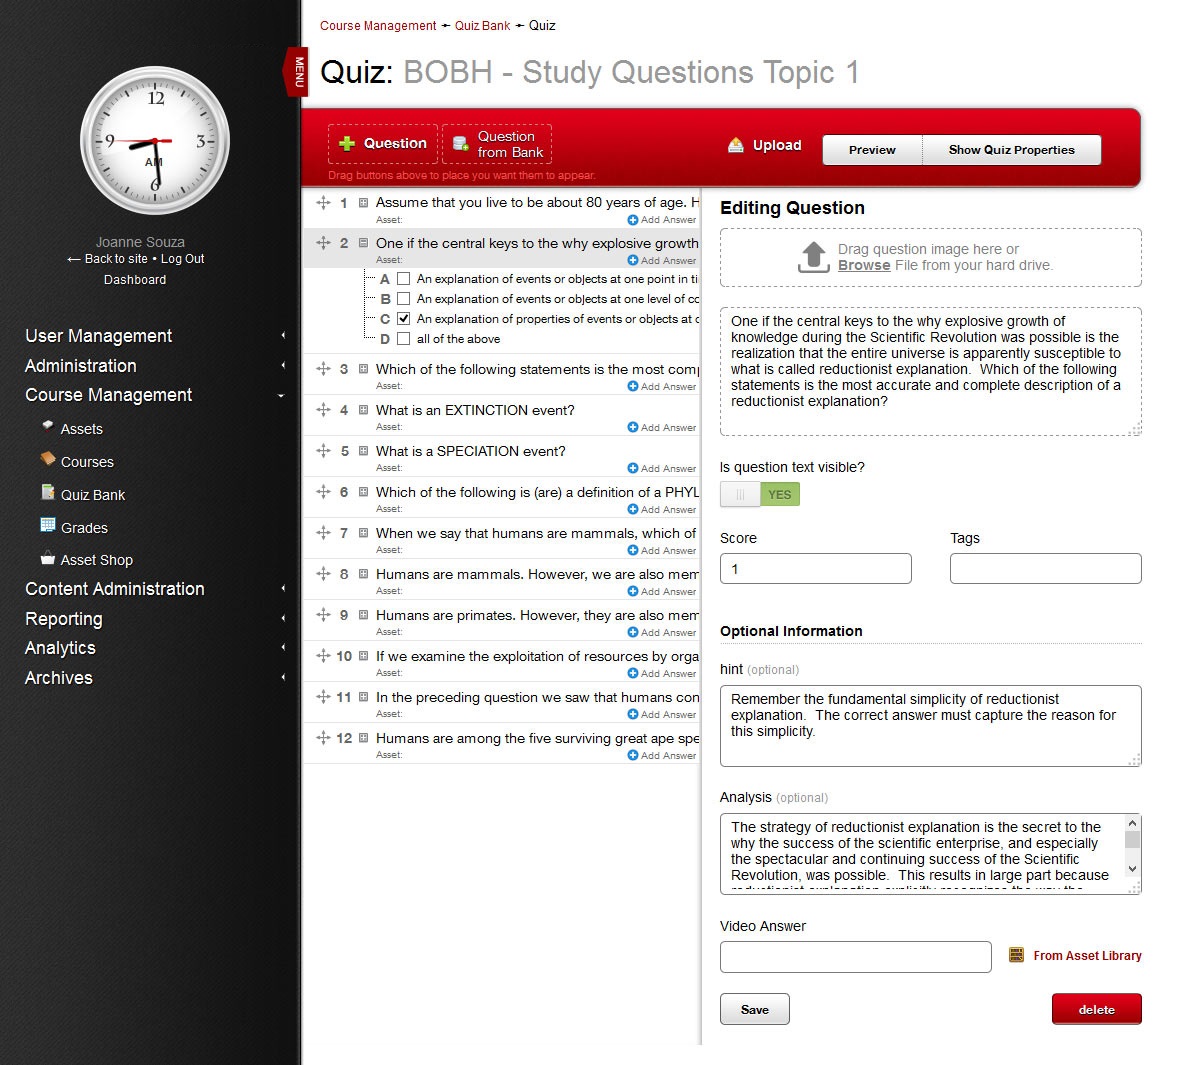Click the question text editing area
Viewport: 1203px width, 1065px height.
coord(931,371)
